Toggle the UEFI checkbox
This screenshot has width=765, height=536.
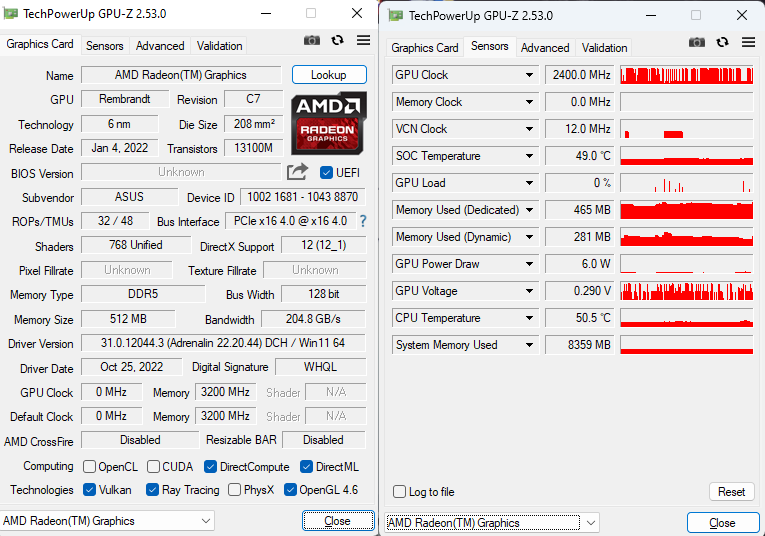(x=326, y=173)
